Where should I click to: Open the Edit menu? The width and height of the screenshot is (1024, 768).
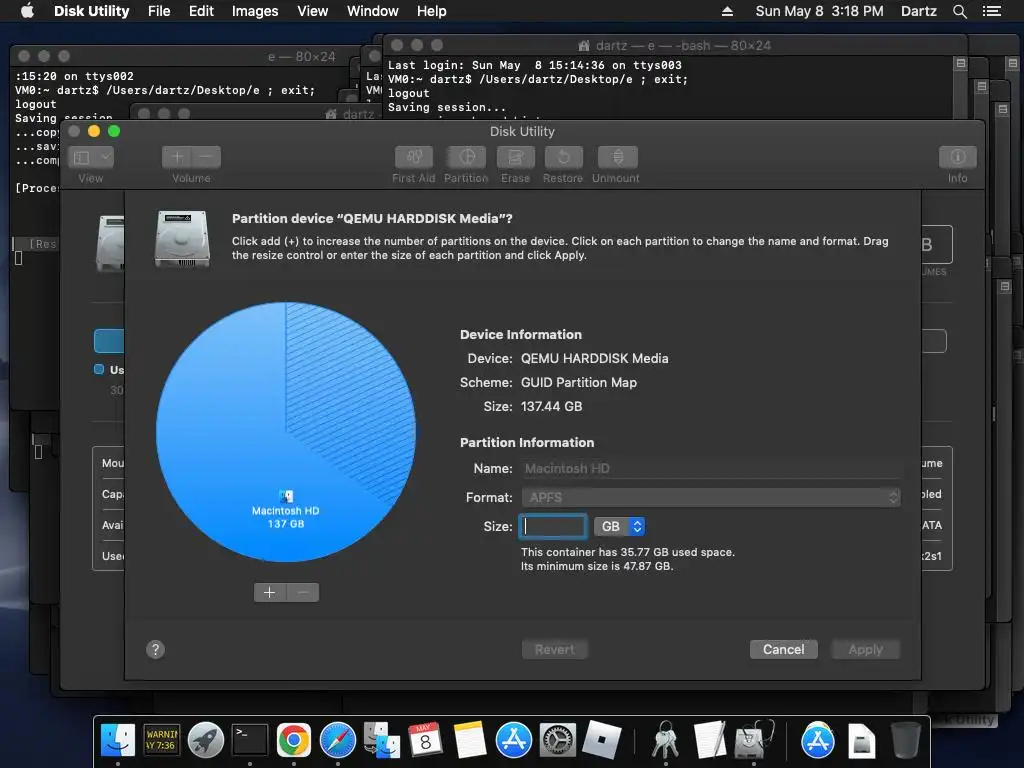pyautogui.click(x=201, y=11)
